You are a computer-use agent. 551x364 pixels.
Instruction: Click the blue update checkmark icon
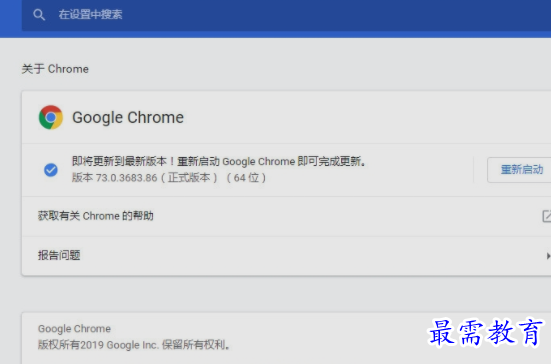pos(51,170)
